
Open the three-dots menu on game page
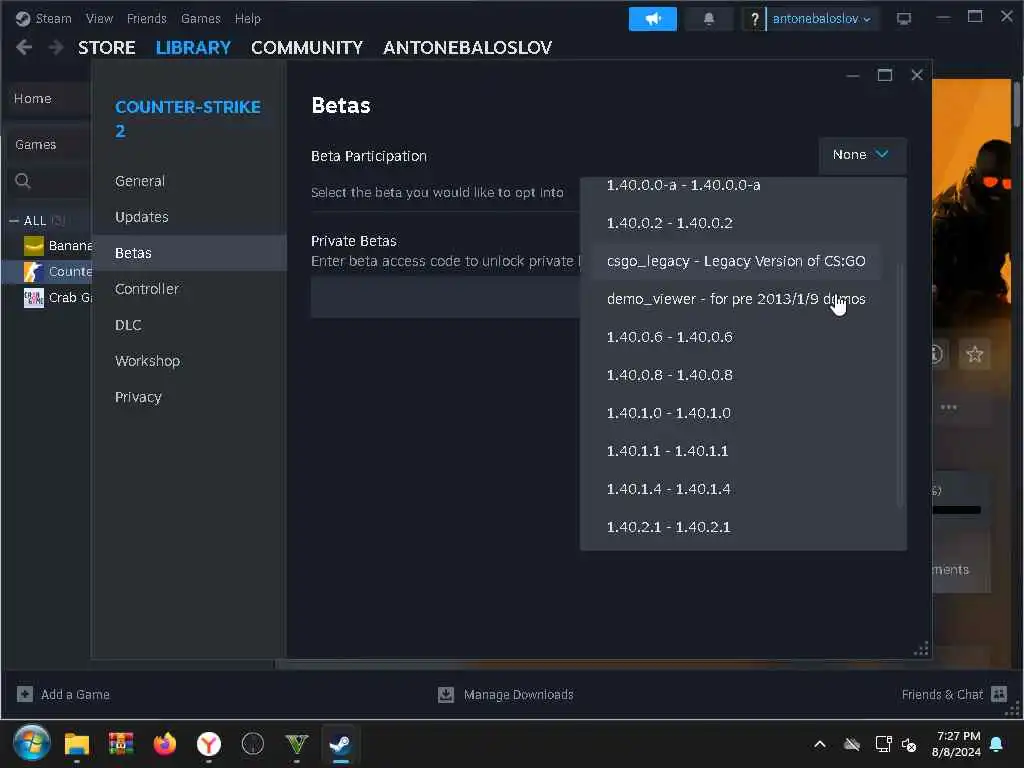[948, 407]
